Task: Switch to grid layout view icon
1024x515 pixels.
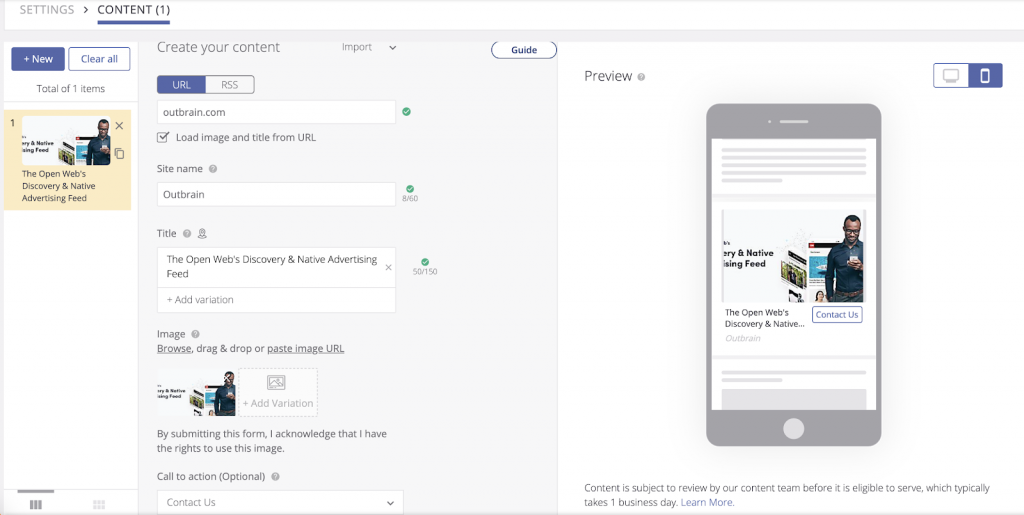Action: tap(99, 505)
